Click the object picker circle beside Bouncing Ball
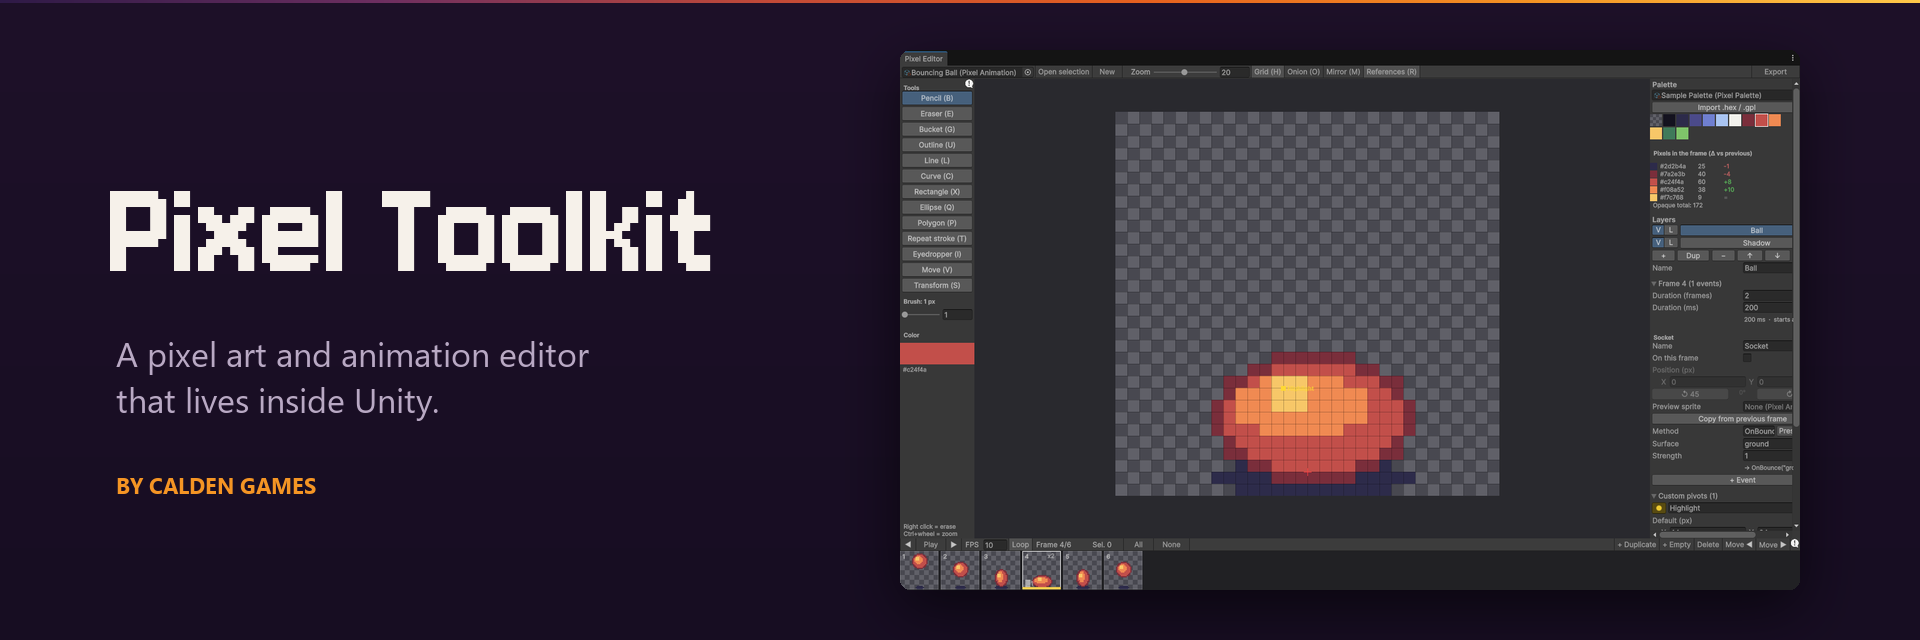The image size is (1920, 640). tap(1027, 72)
